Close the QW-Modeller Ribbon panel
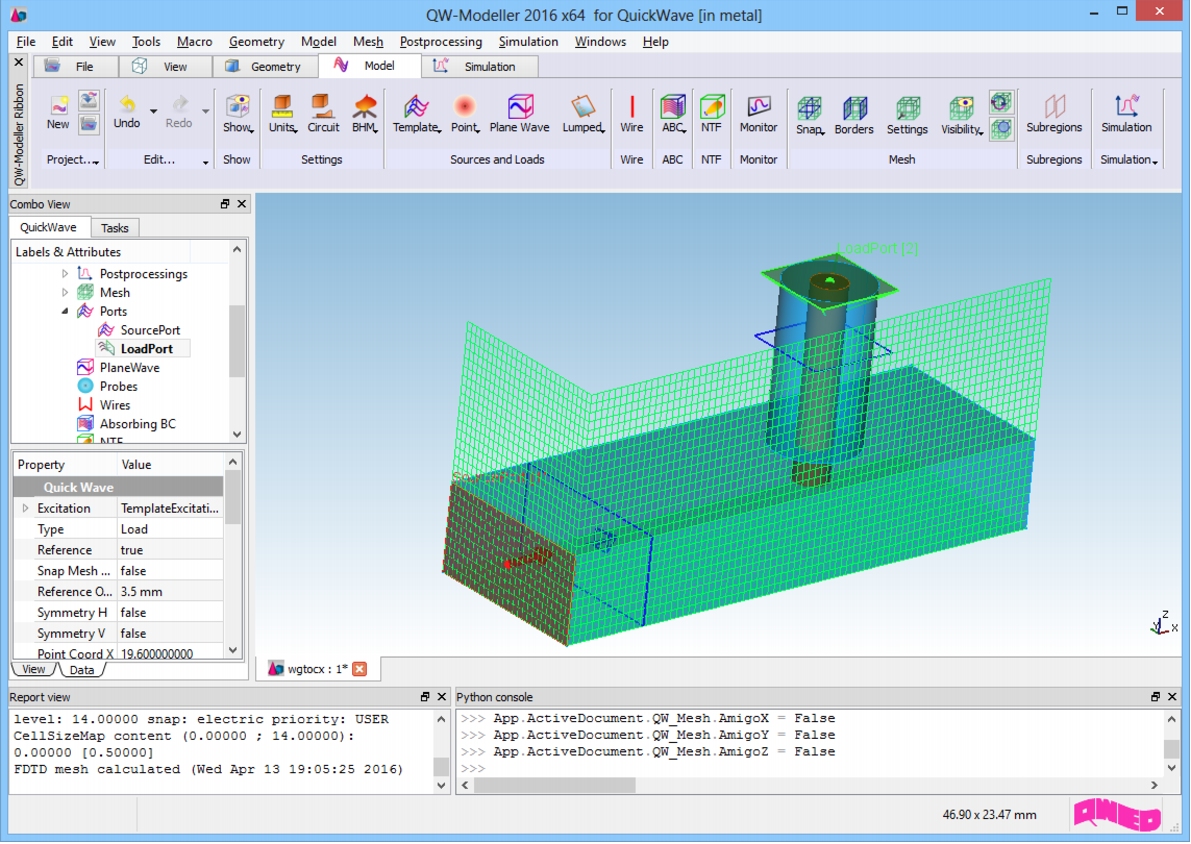 (19, 62)
